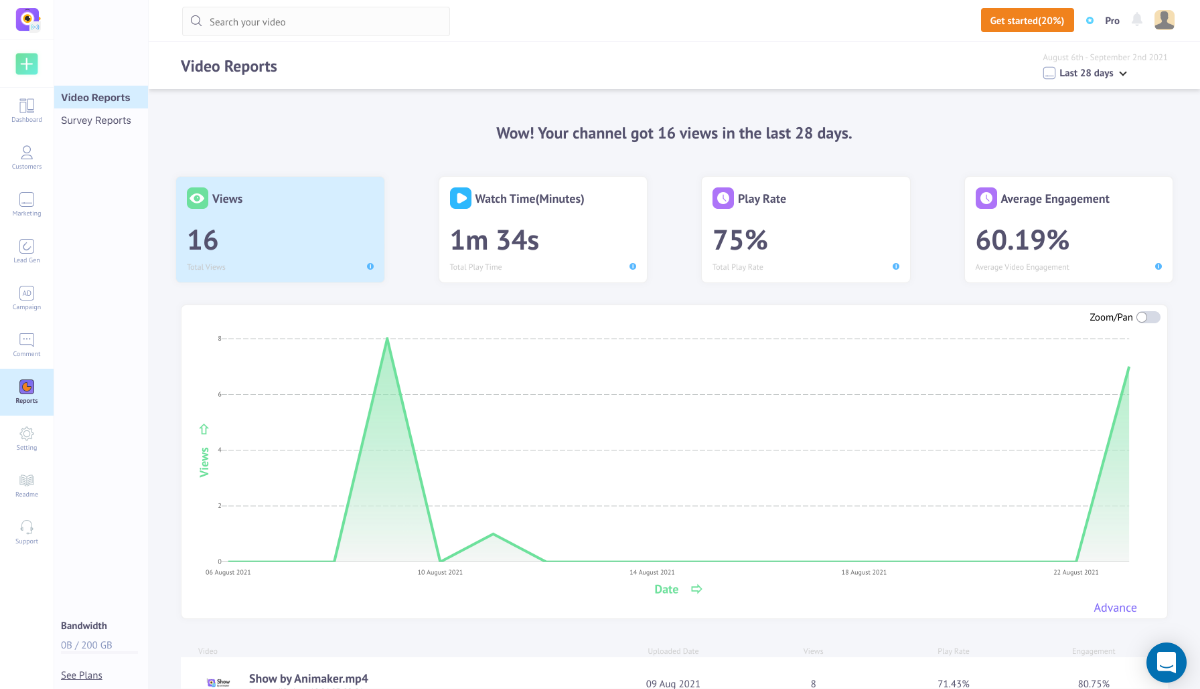The width and height of the screenshot is (1200, 689).
Task: Open Settings from the sidebar
Action: pyautogui.click(x=26, y=437)
